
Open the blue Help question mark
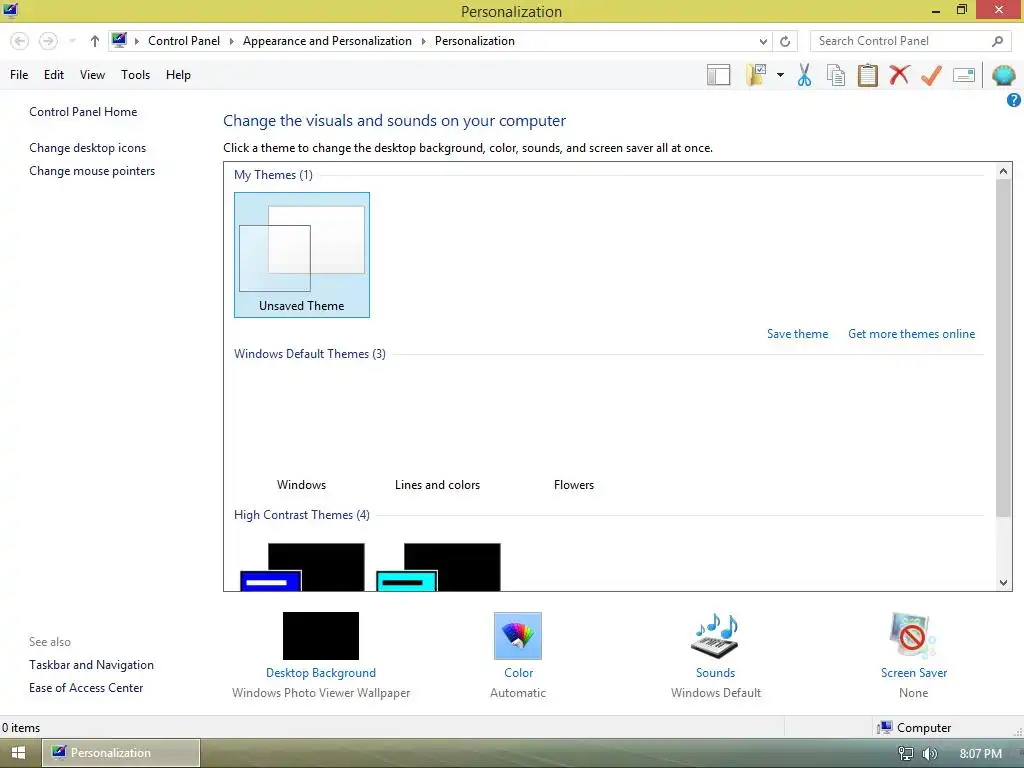tap(1014, 100)
